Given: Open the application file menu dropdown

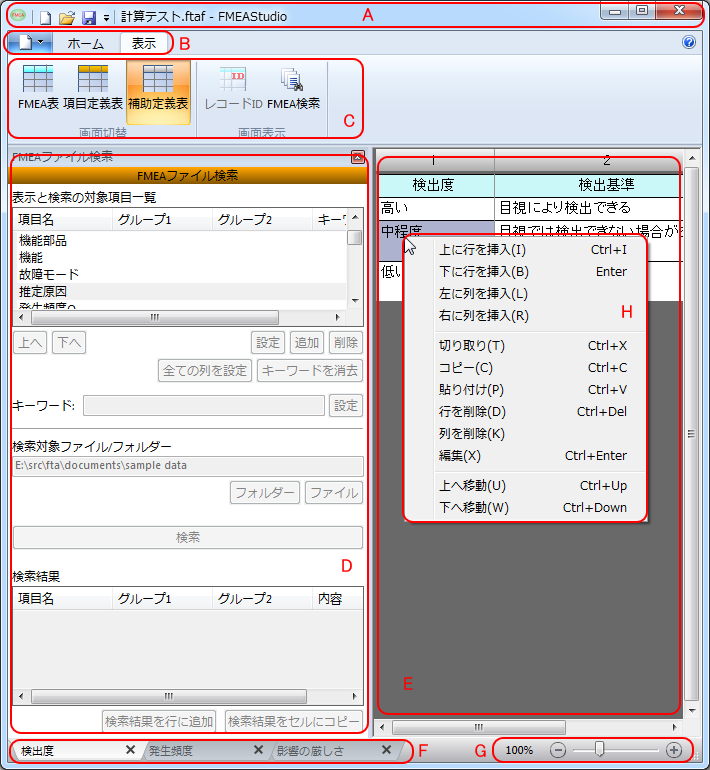Looking at the screenshot, I should coord(28,43).
